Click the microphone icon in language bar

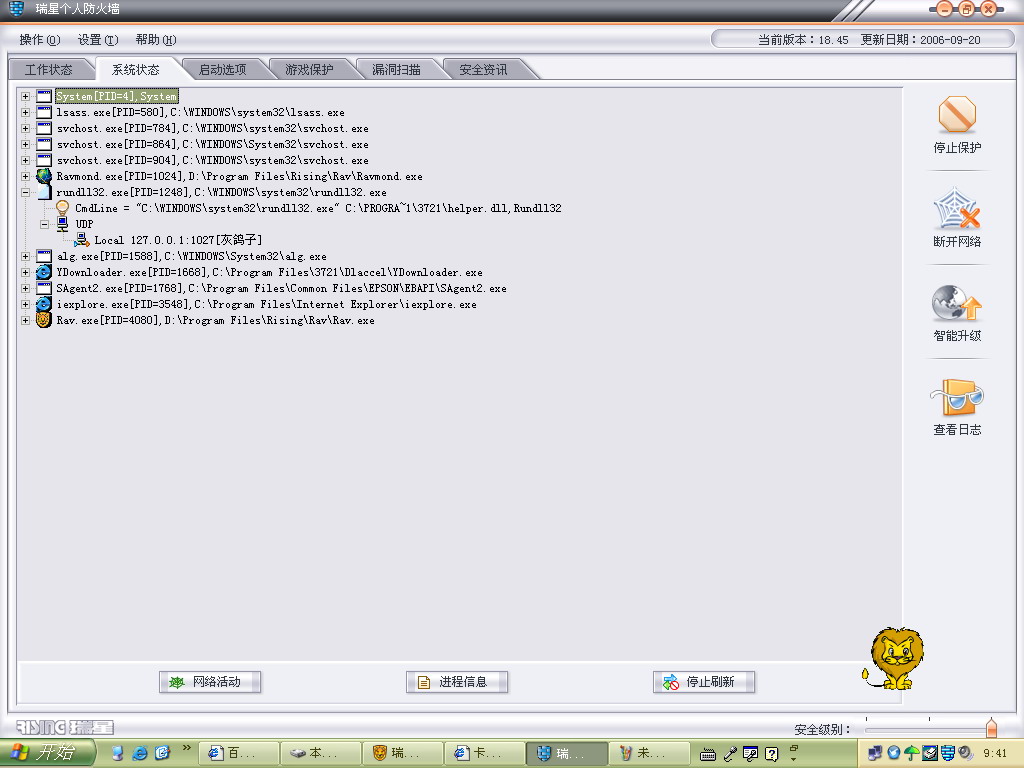point(730,754)
